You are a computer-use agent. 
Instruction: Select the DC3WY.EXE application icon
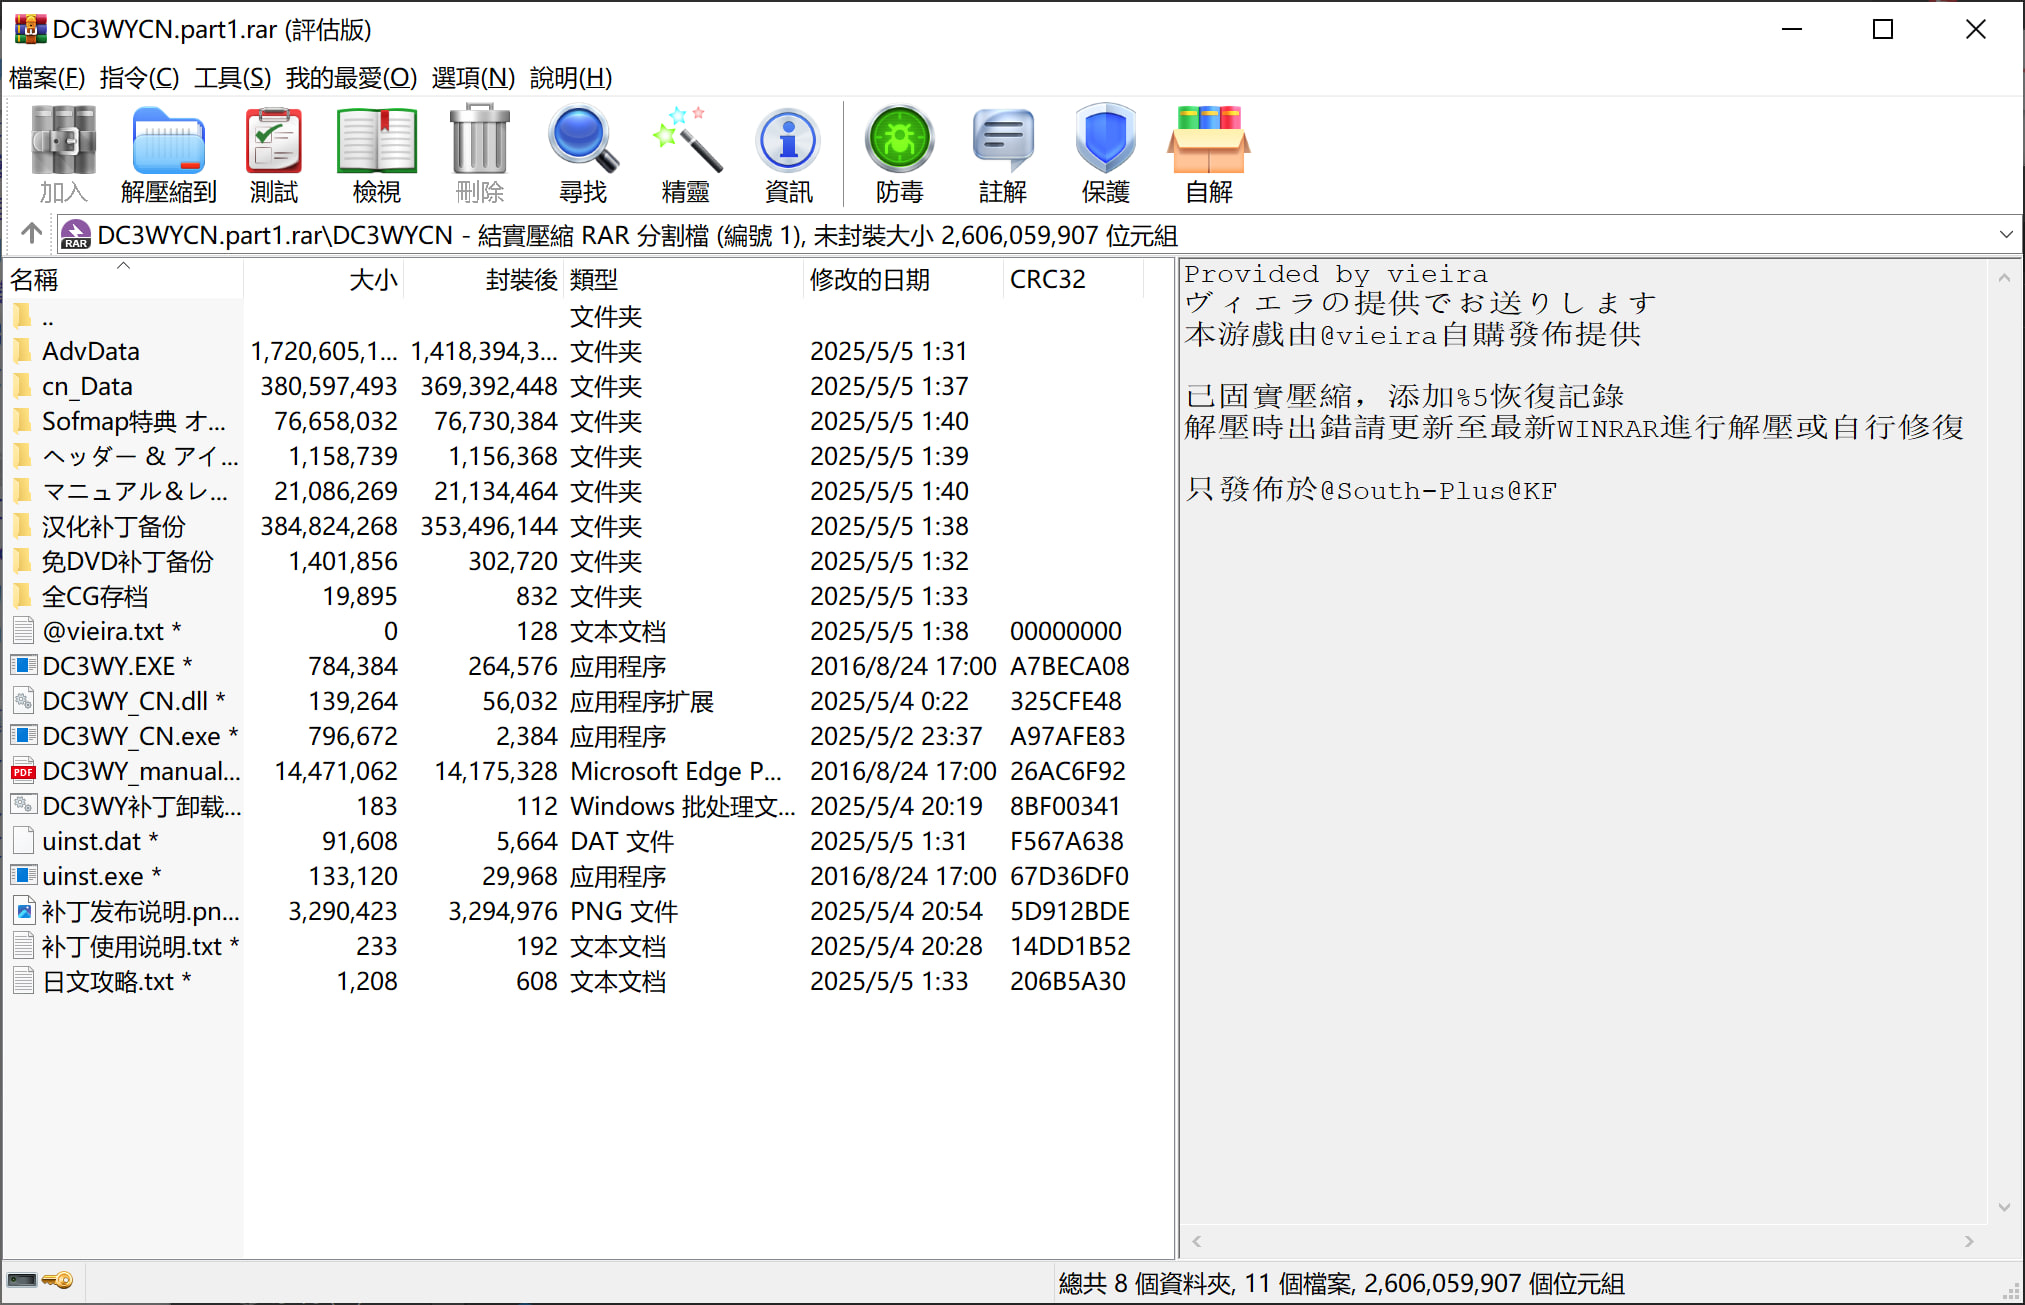24,666
